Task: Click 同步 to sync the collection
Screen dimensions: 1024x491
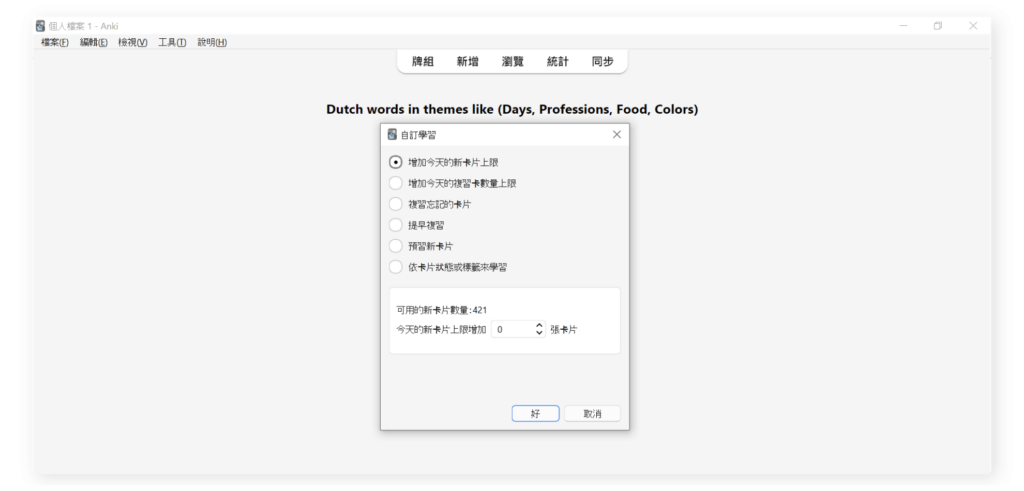Action: pyautogui.click(x=602, y=62)
